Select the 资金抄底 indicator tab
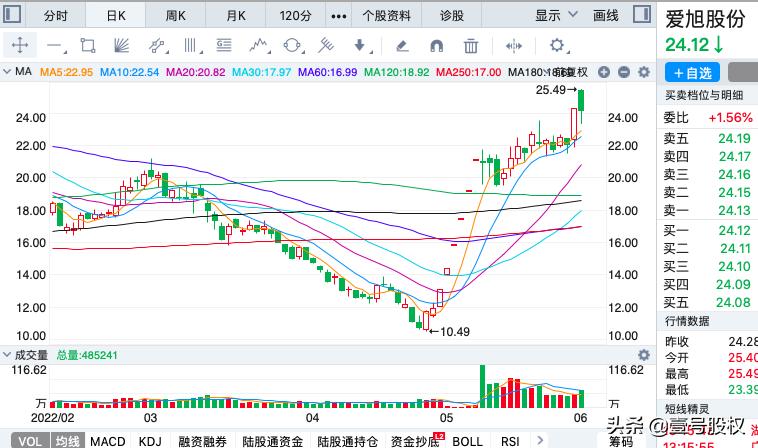The height and width of the screenshot is (448, 758). [415, 441]
